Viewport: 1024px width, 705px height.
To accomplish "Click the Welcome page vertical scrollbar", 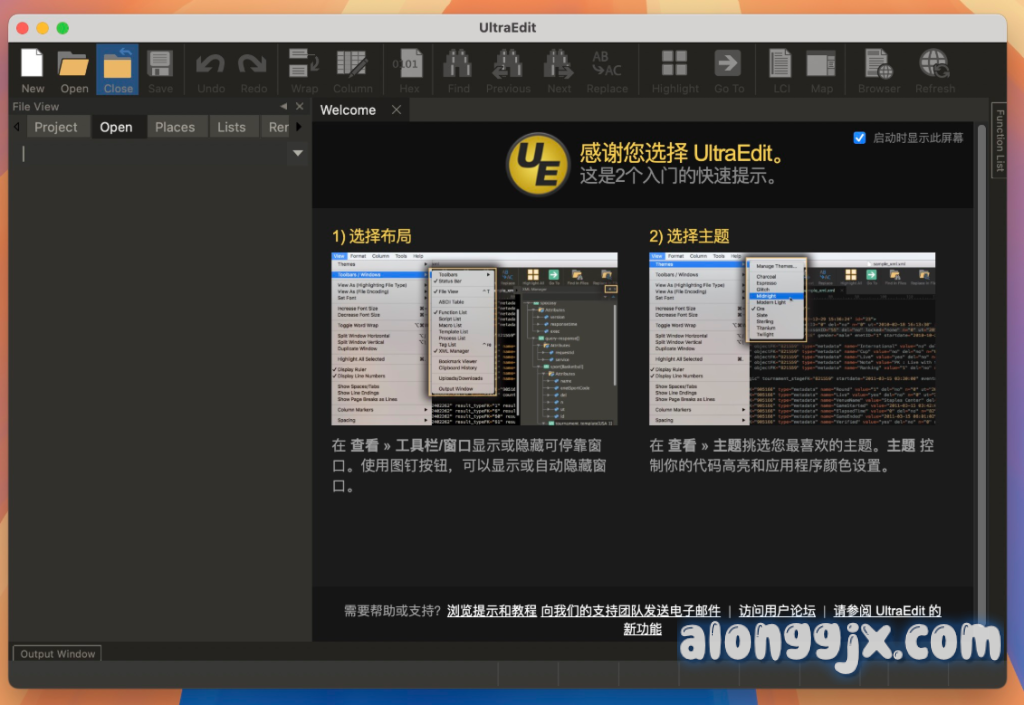I will pyautogui.click(x=980, y=380).
